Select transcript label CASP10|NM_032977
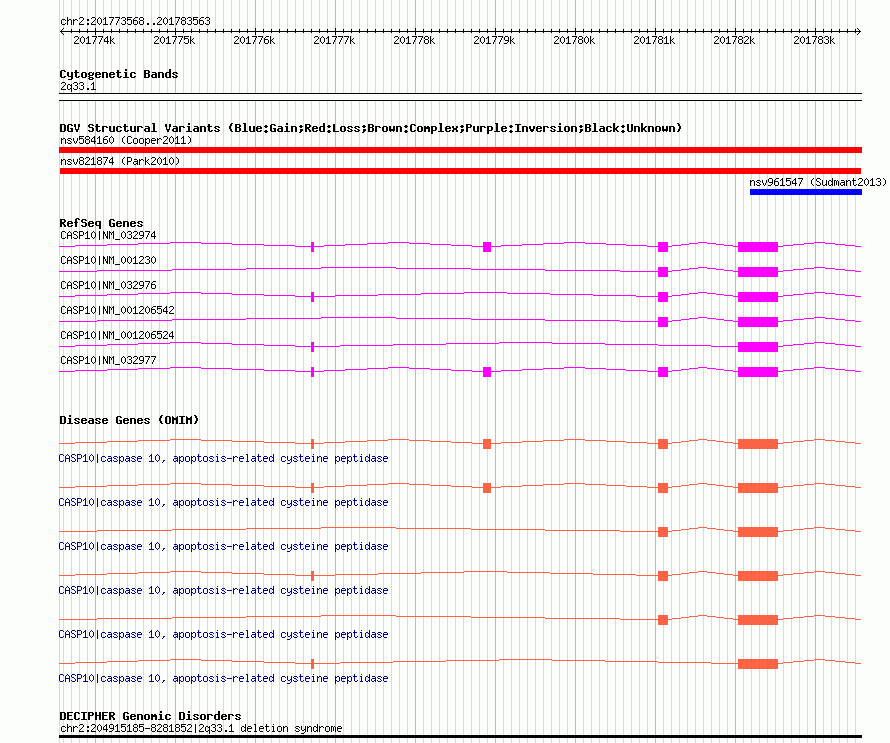 (x=108, y=360)
